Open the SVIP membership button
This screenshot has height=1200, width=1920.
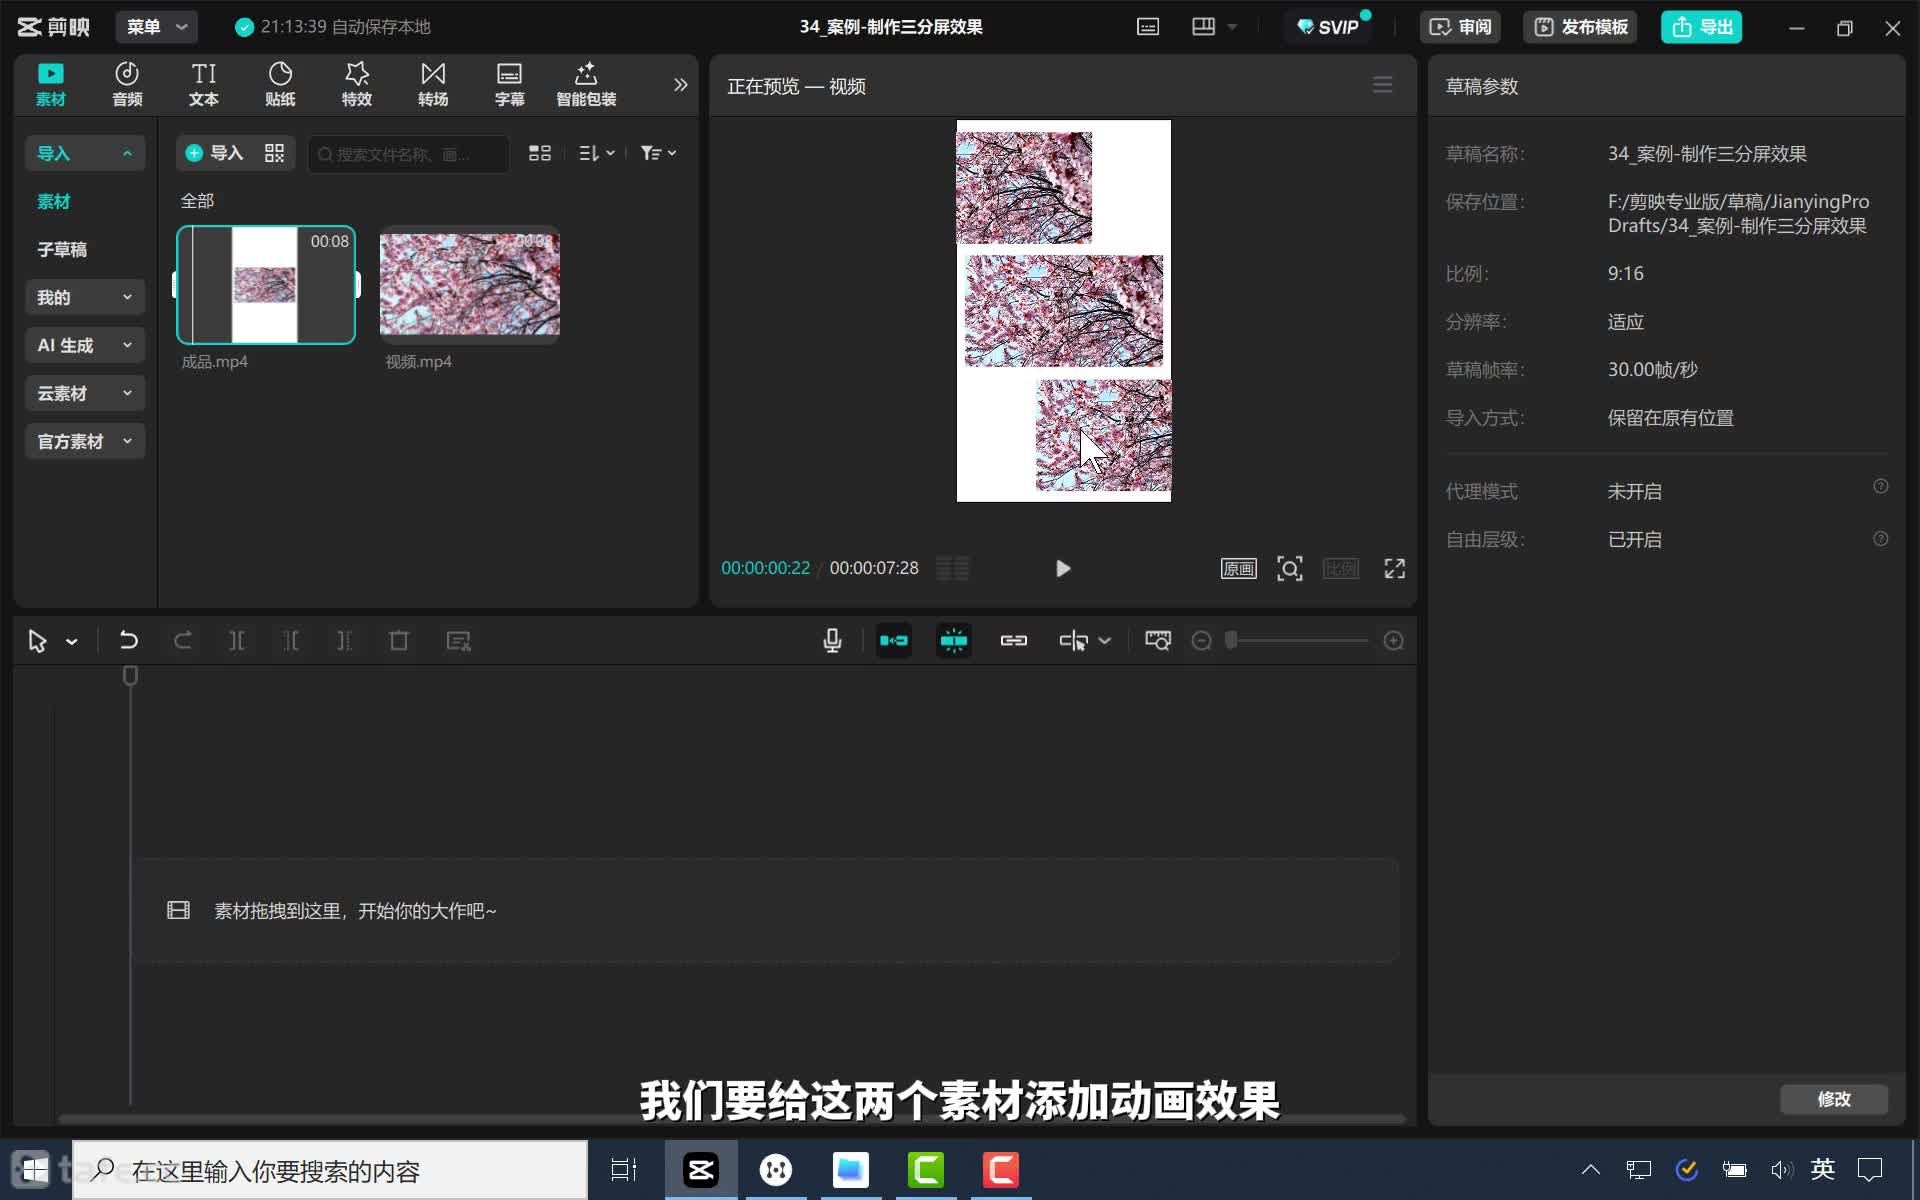[x=1328, y=27]
